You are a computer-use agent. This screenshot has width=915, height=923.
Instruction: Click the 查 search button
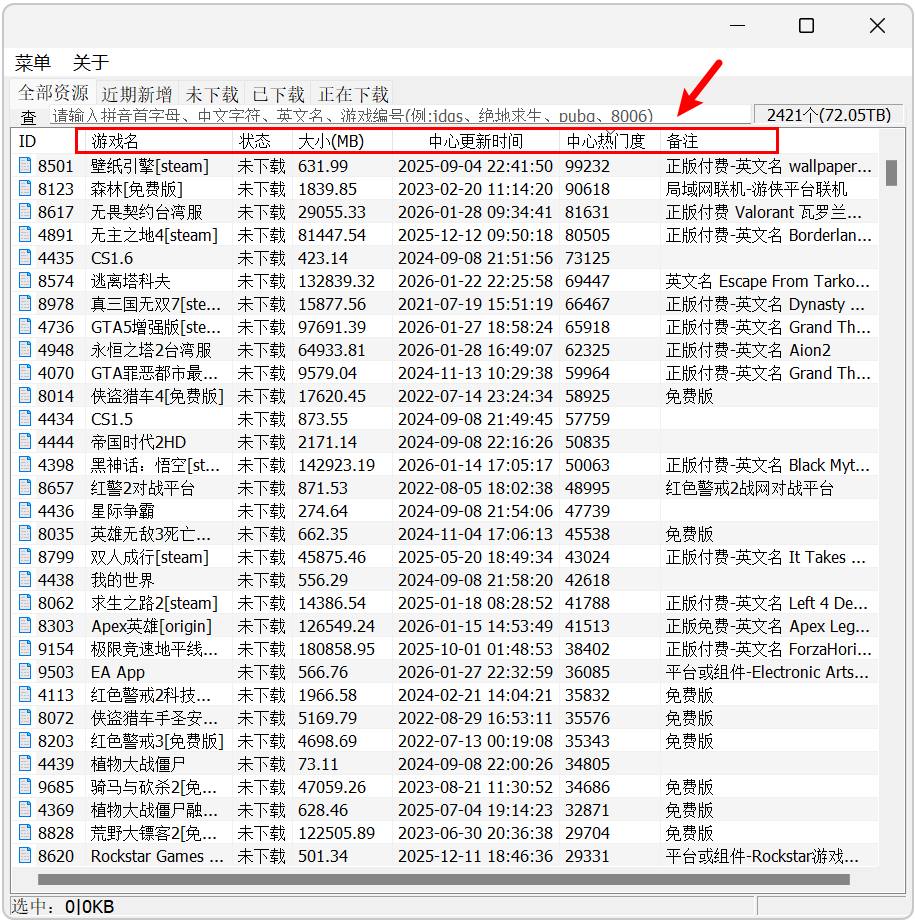[28, 117]
